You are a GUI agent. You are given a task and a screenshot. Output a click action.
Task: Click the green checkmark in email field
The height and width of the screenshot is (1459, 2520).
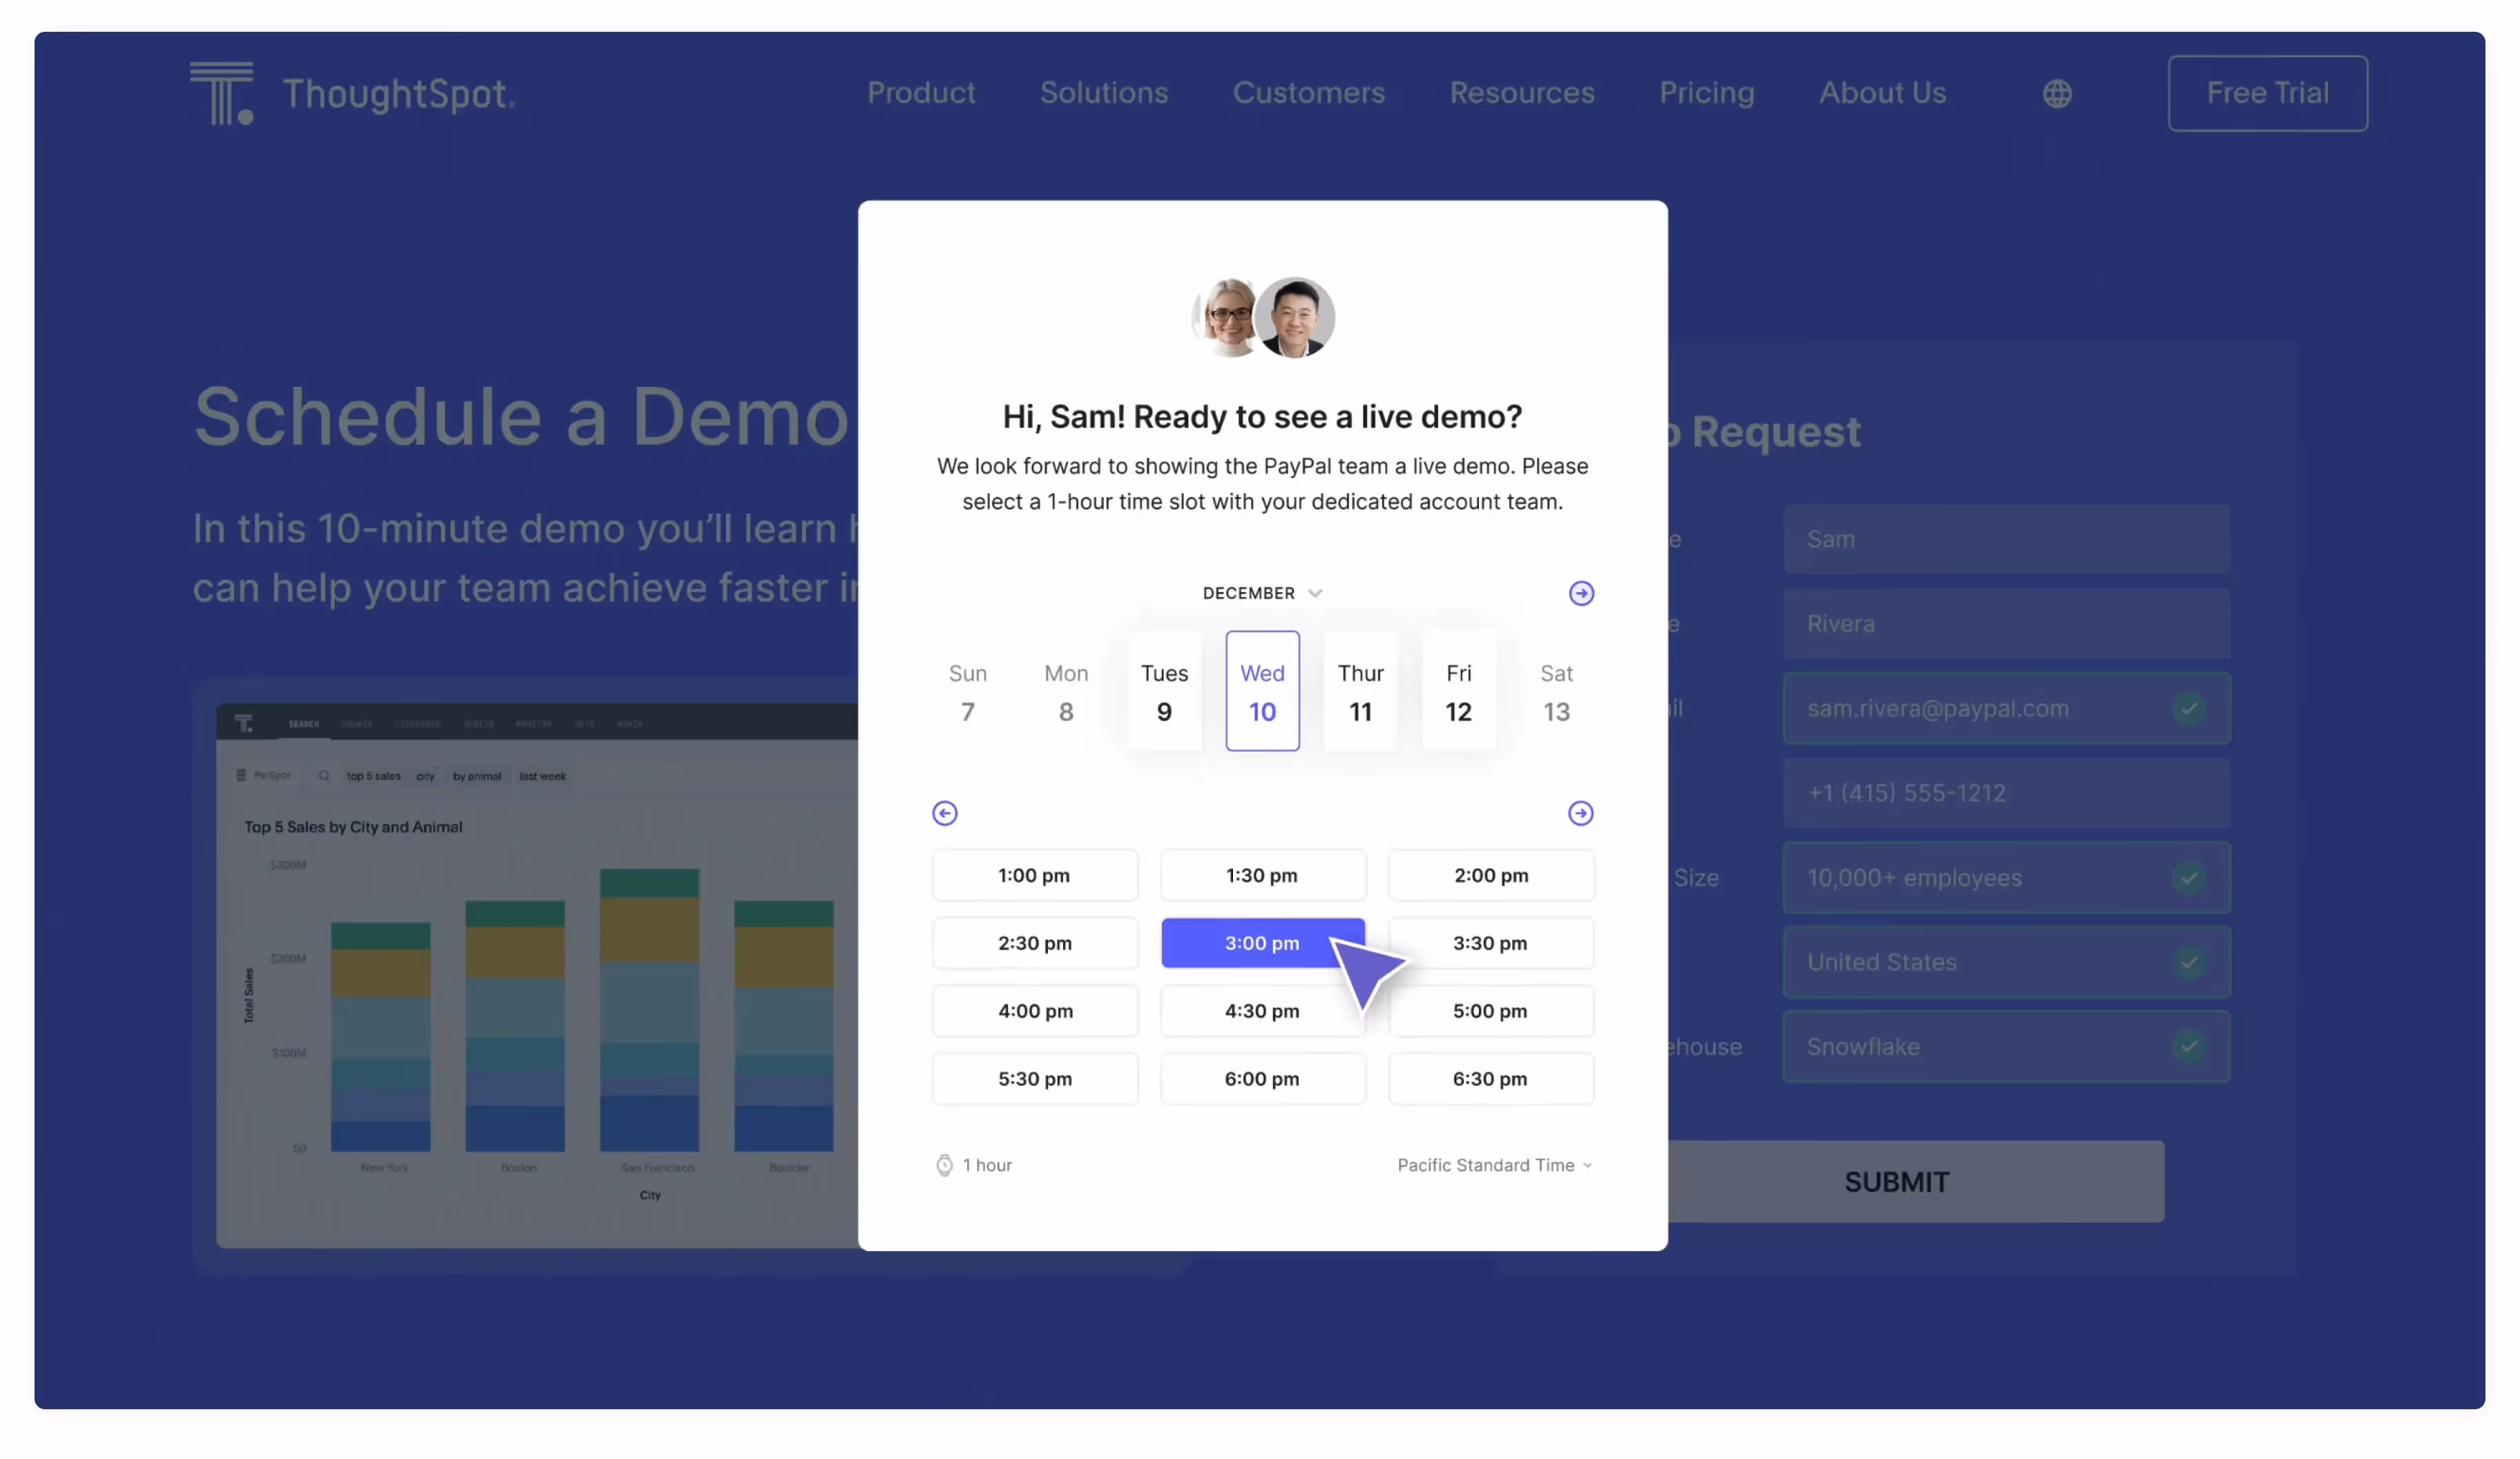pyautogui.click(x=2188, y=708)
